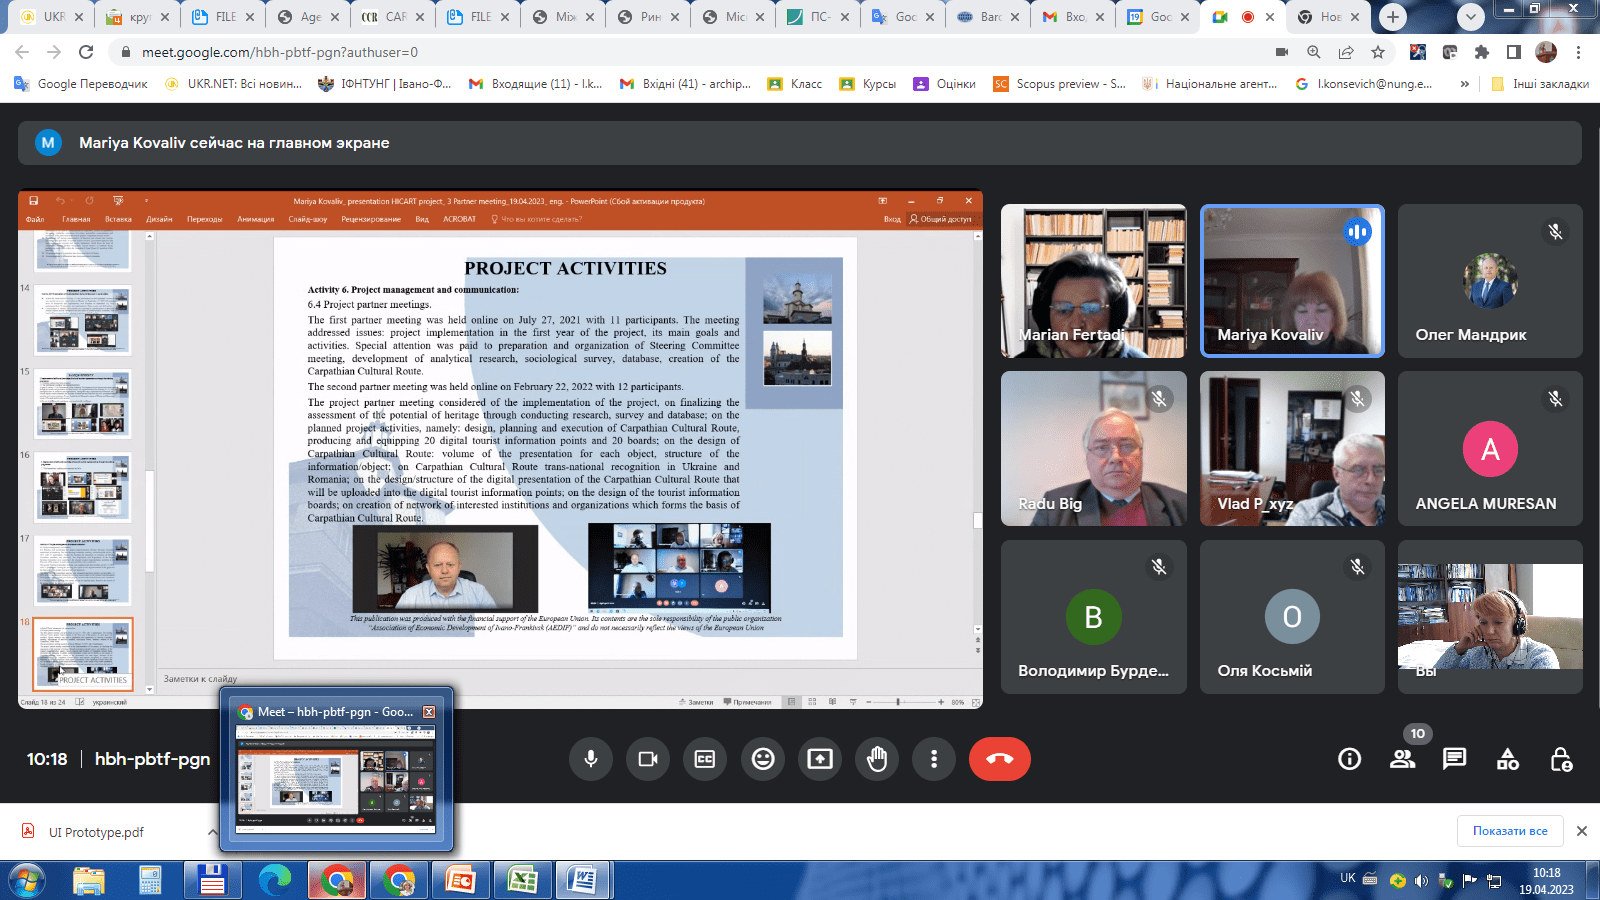The width and height of the screenshot is (1600, 900).
Task: Open host controls lock icon
Action: 1560,760
